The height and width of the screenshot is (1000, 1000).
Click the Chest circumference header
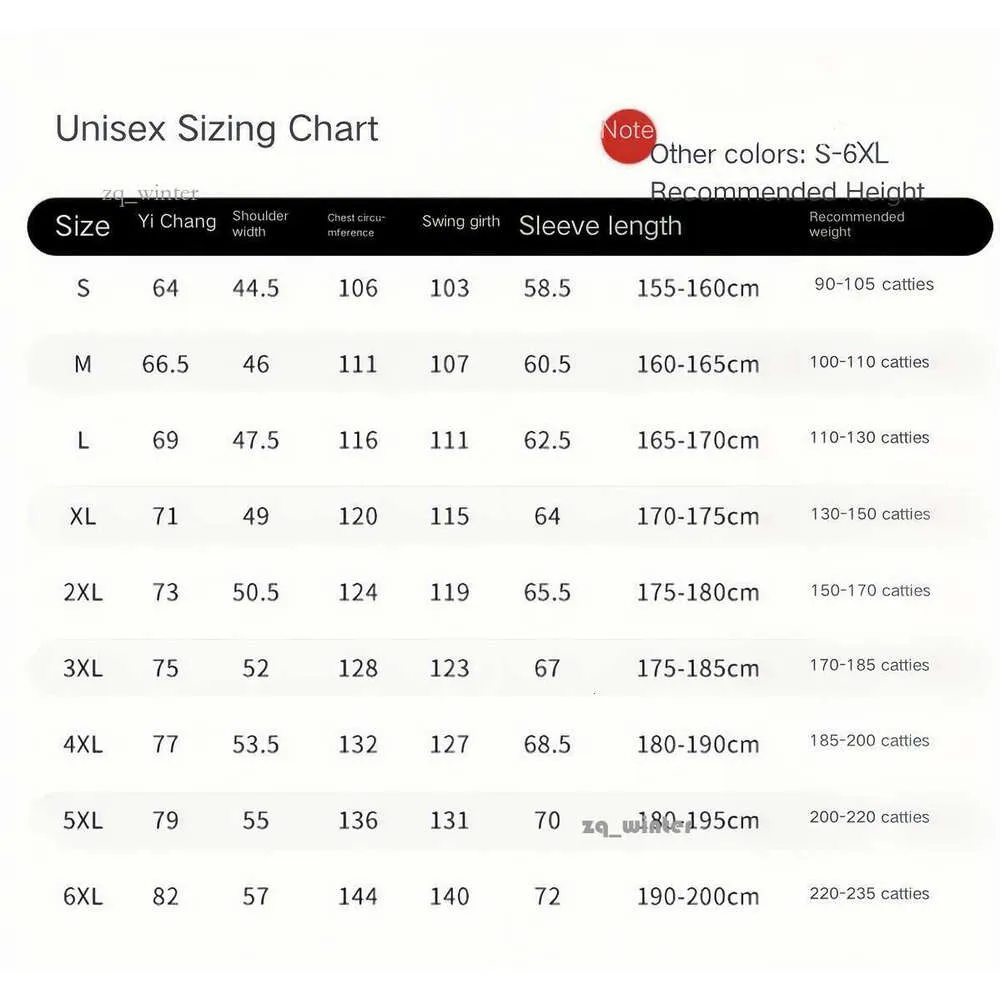356,225
